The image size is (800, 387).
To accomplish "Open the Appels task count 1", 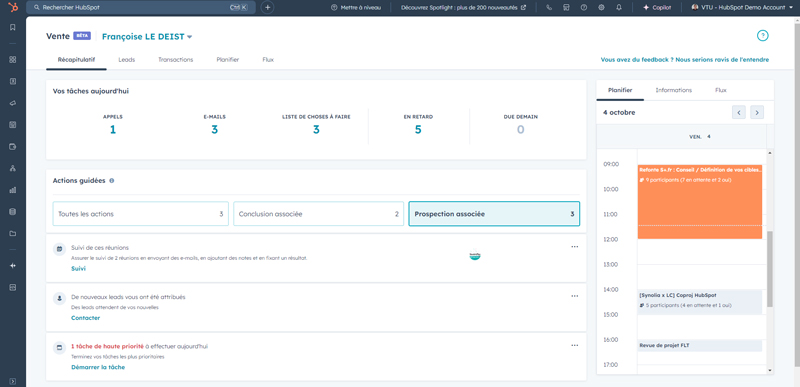I will pos(113,130).
